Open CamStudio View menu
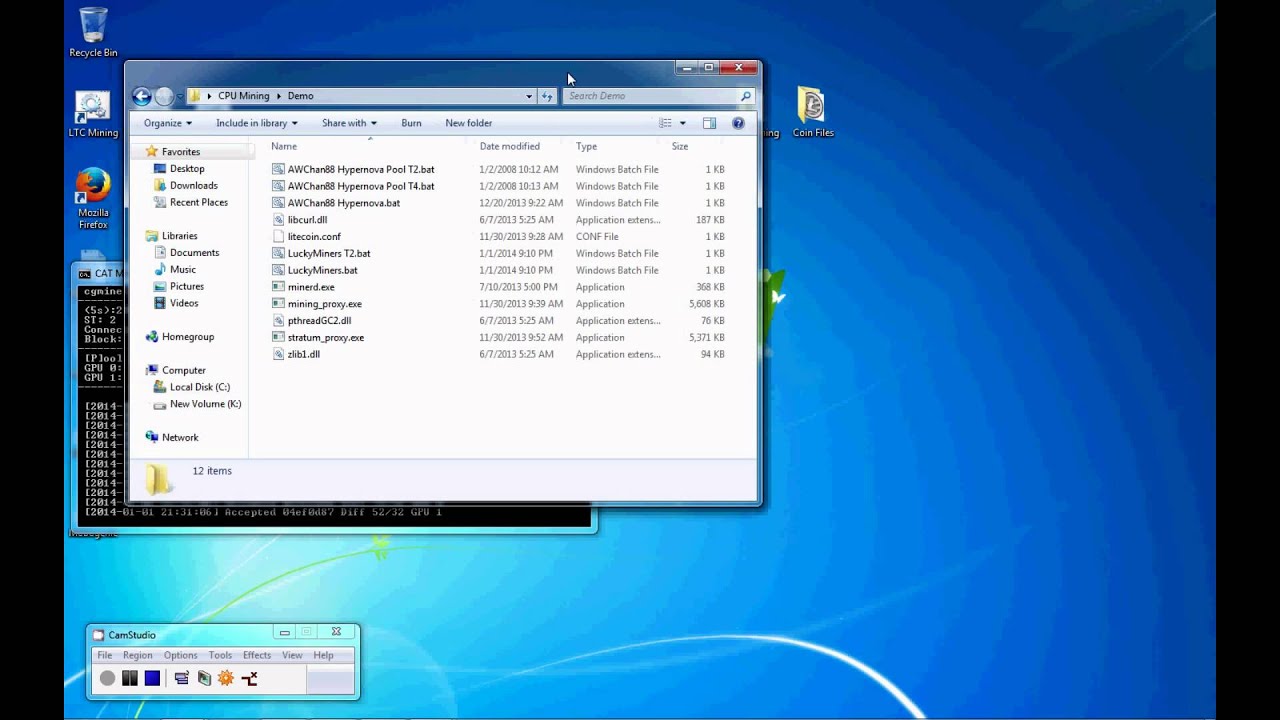The height and width of the screenshot is (720, 1280). (x=292, y=655)
